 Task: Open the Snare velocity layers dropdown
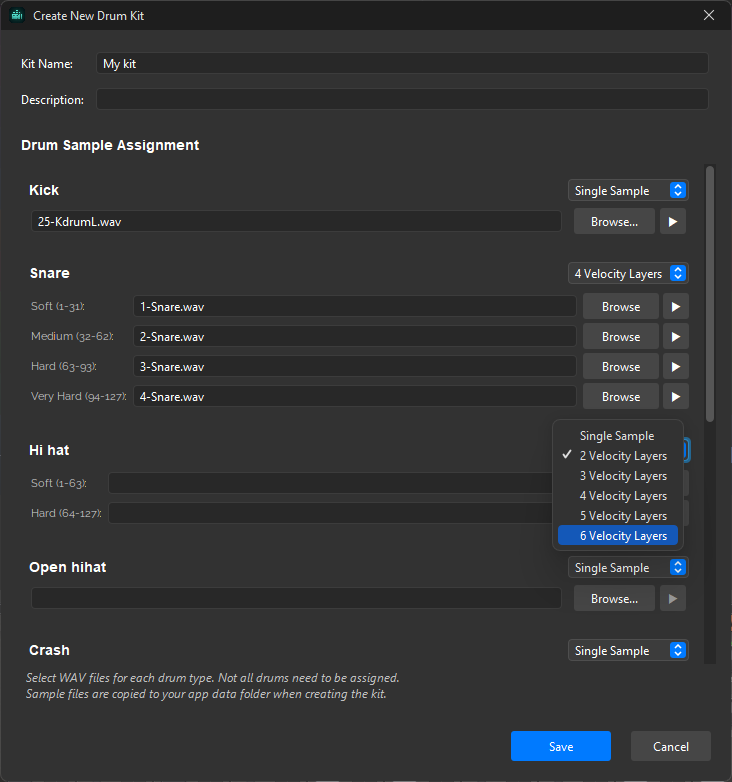[628, 274]
